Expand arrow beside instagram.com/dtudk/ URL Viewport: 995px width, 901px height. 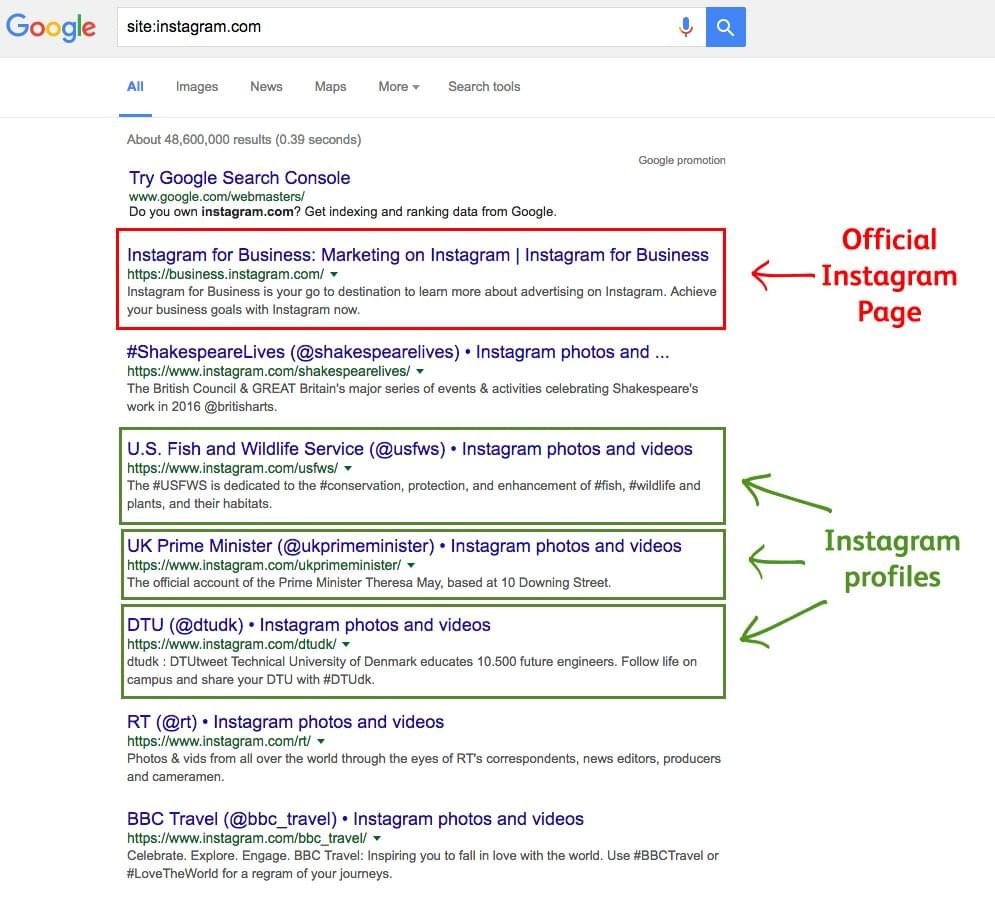pos(346,644)
